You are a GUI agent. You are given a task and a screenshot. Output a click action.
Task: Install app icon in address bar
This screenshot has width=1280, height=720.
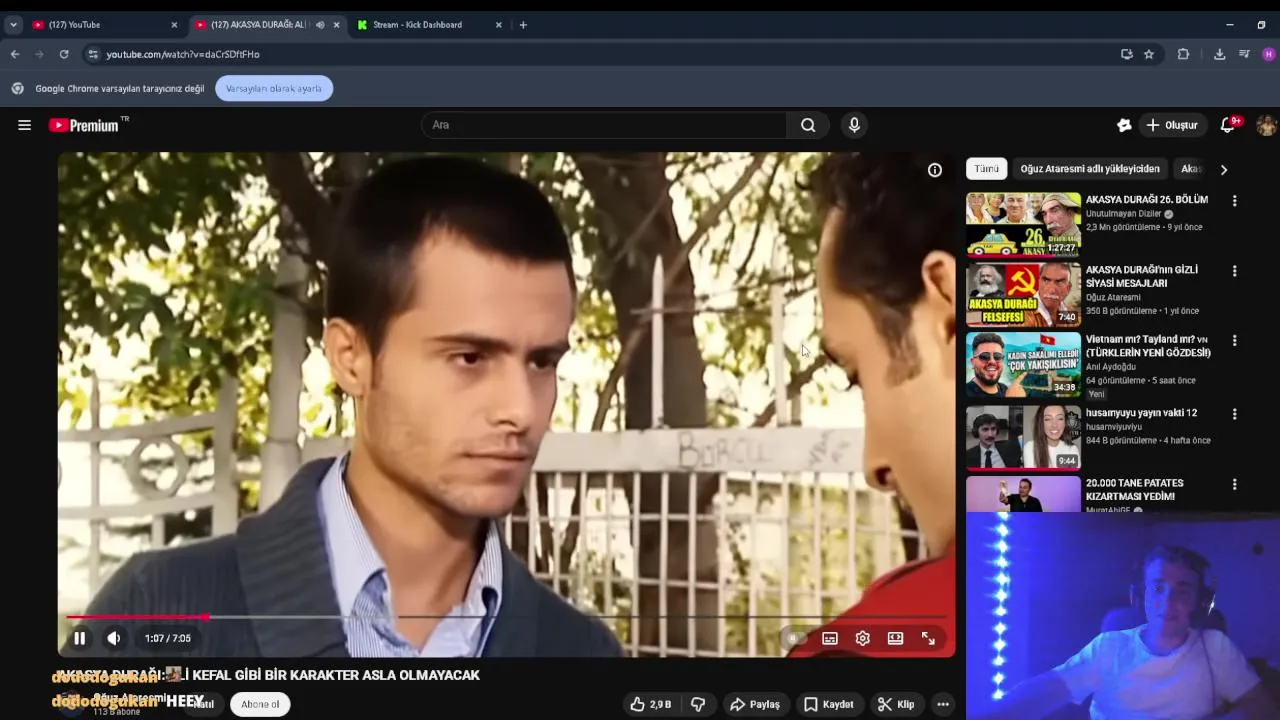[1127, 54]
